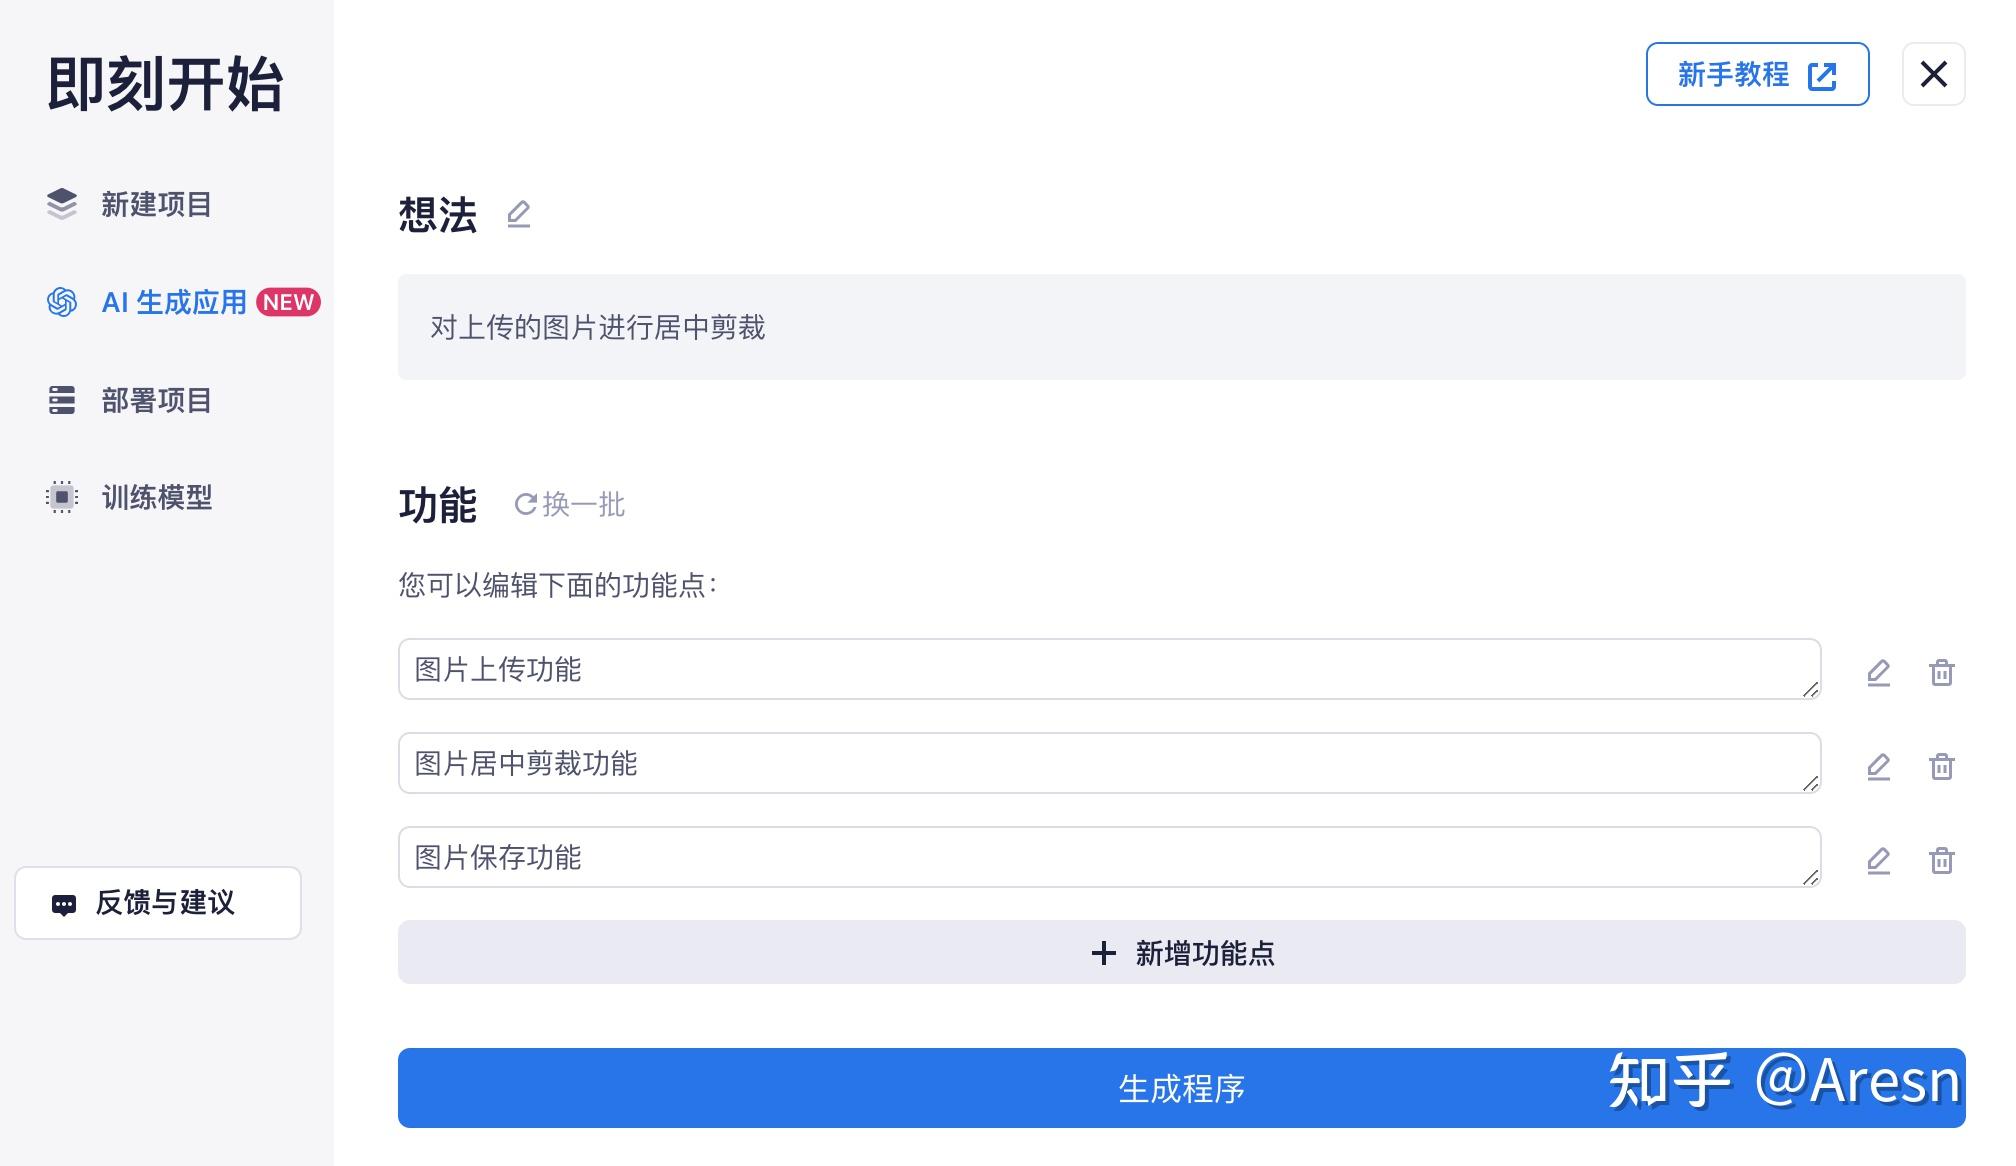Click the 图片保存功能 text input field
This screenshot has width=2016, height=1166.
[x=1100, y=857]
